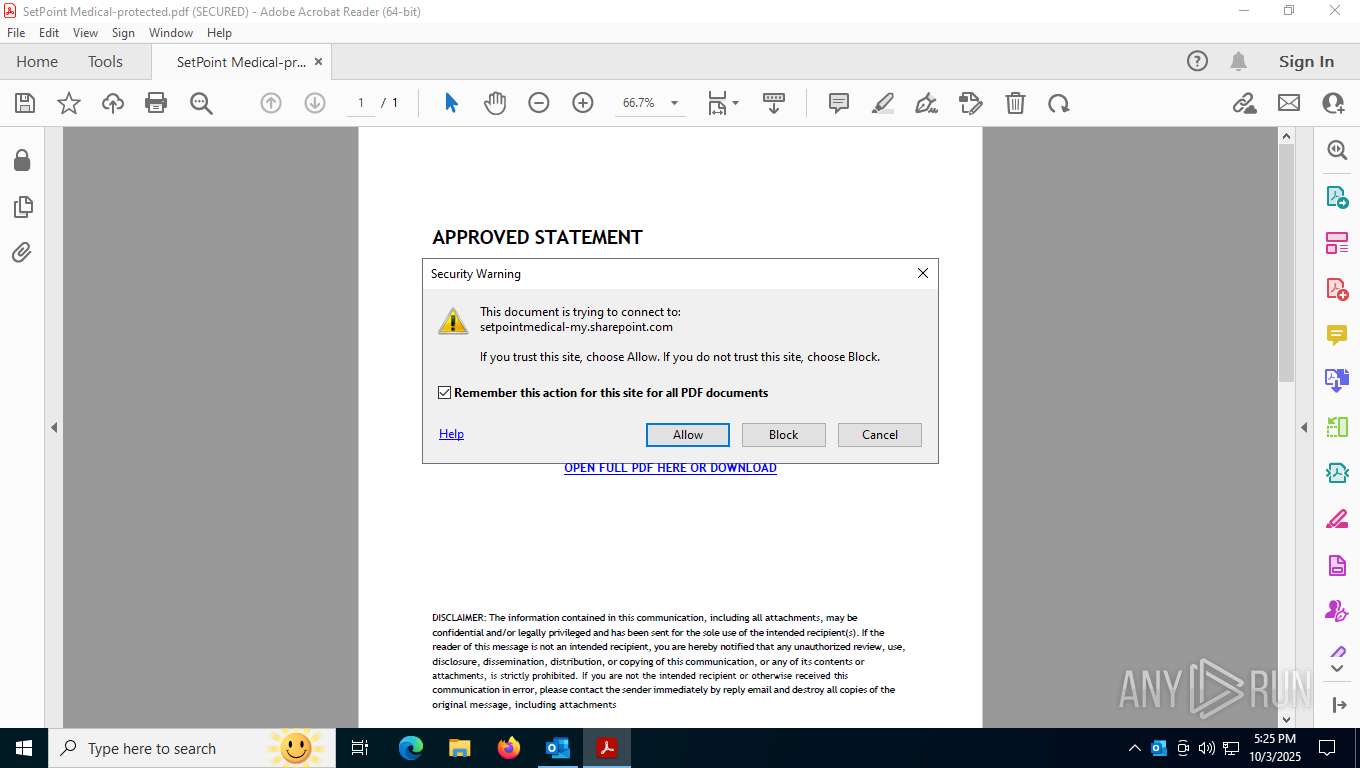
Task: Open the Attachments paperclip panel
Action: [x=22, y=252]
